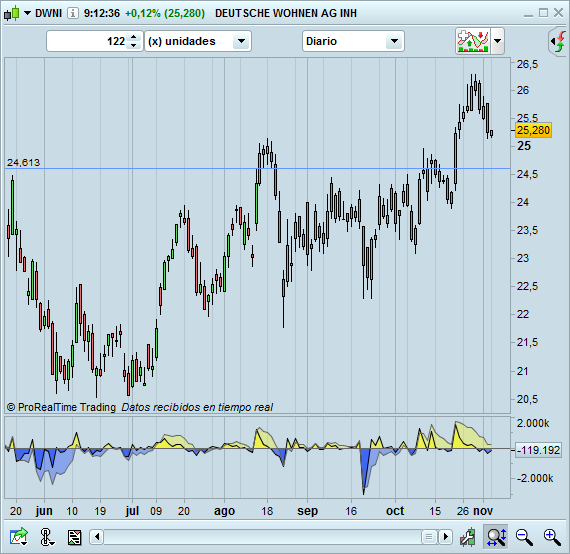The height and width of the screenshot is (554, 570).
Task: Open the DWNI instrument info icon
Action: click(x=73, y=13)
